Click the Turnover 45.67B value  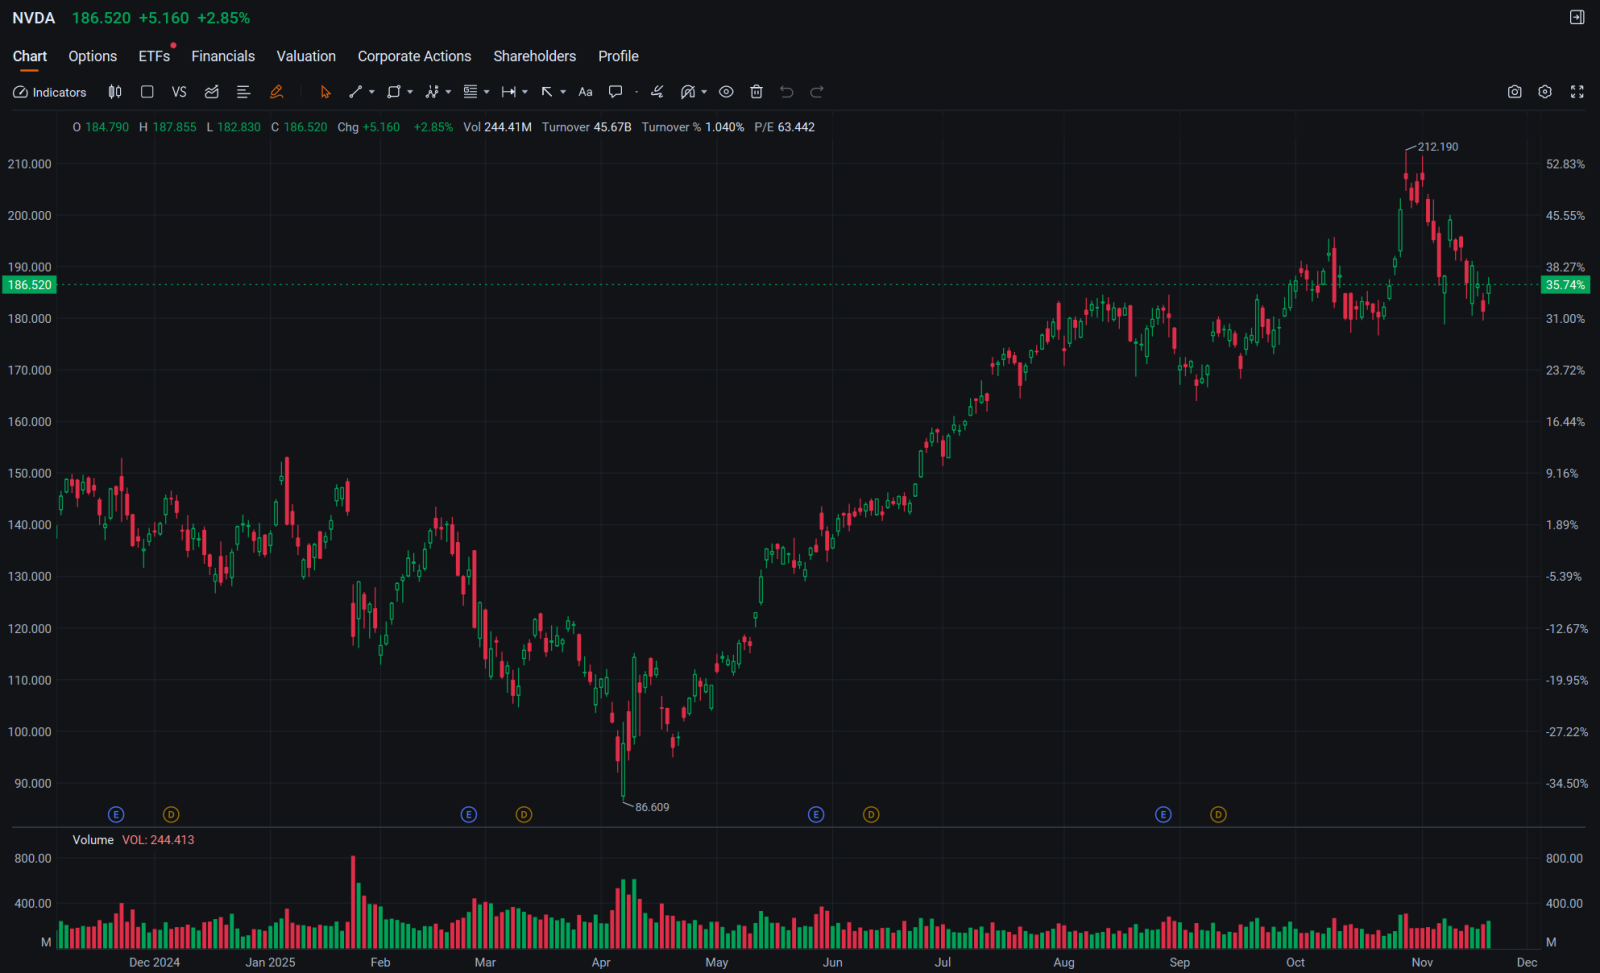(x=587, y=127)
